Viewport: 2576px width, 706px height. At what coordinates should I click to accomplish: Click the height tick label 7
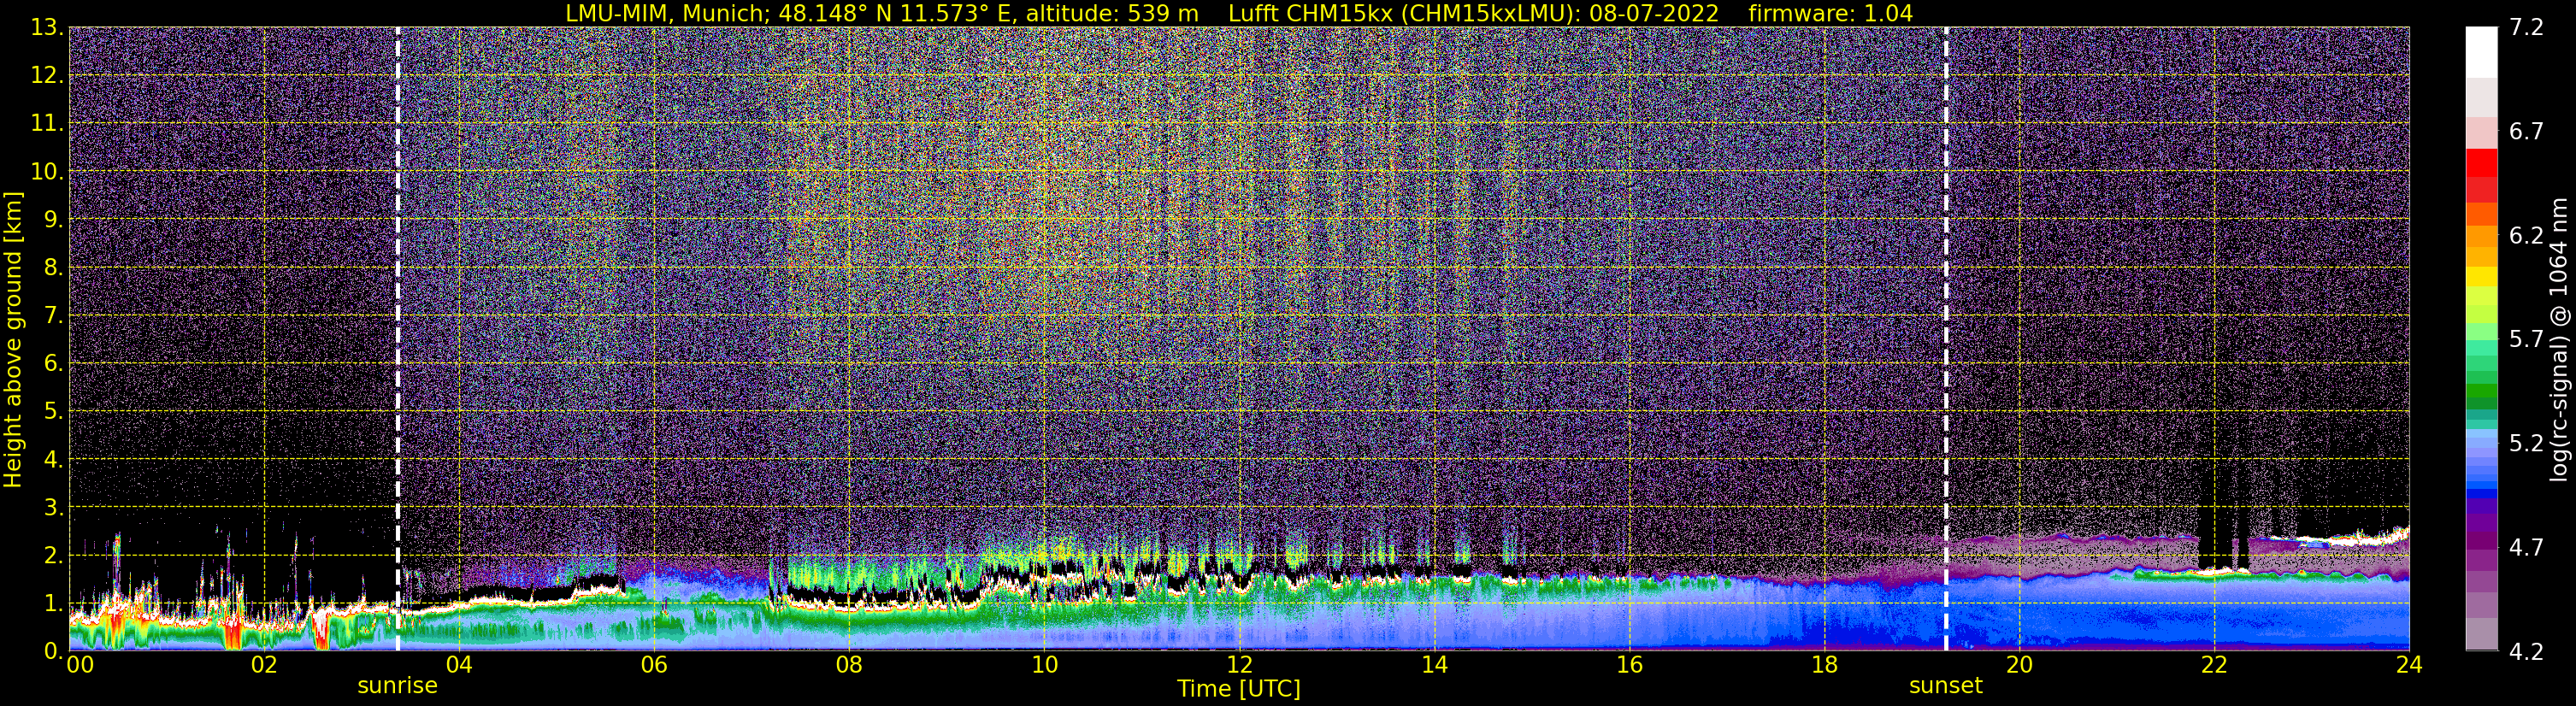pos(53,315)
